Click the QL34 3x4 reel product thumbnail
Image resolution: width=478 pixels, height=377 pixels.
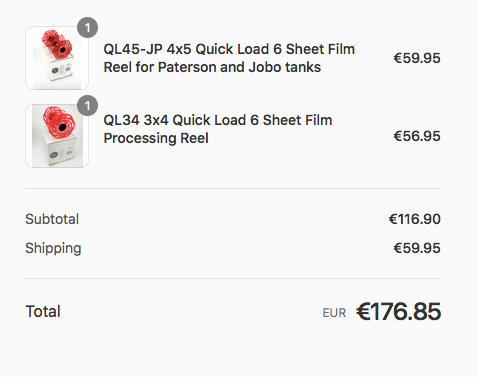pyautogui.click(x=57, y=136)
